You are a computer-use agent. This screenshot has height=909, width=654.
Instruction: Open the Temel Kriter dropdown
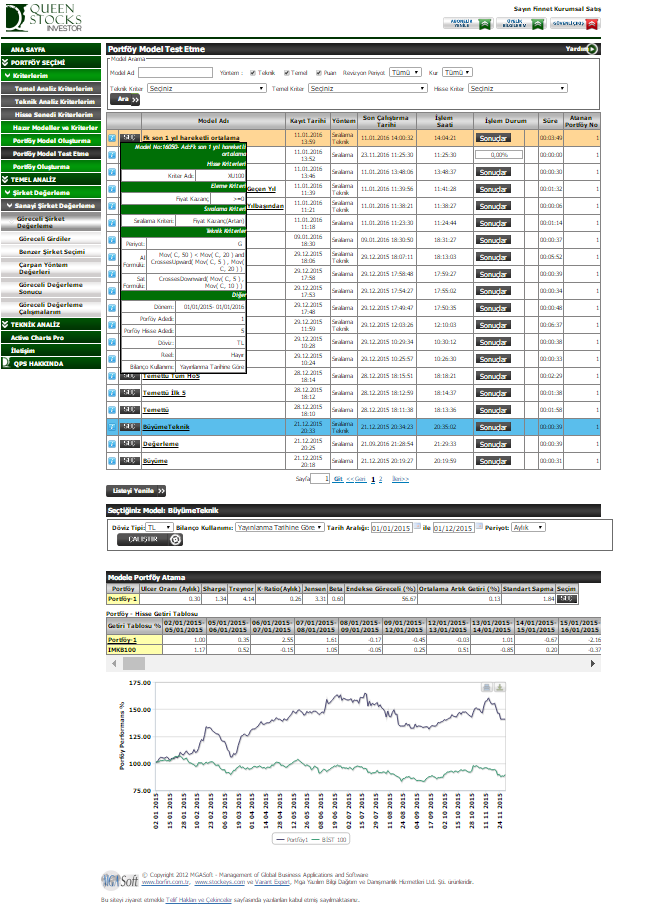click(368, 89)
